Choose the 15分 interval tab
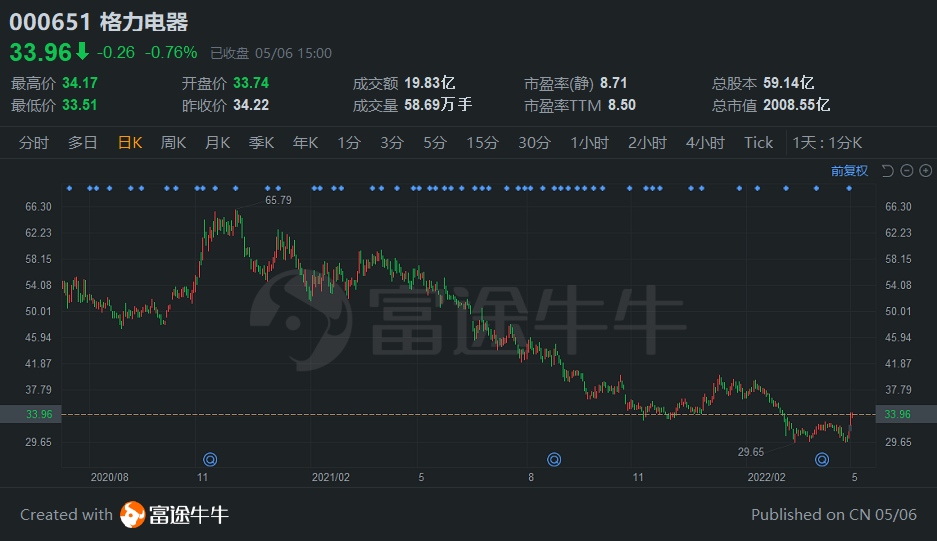The image size is (937, 541). click(482, 143)
